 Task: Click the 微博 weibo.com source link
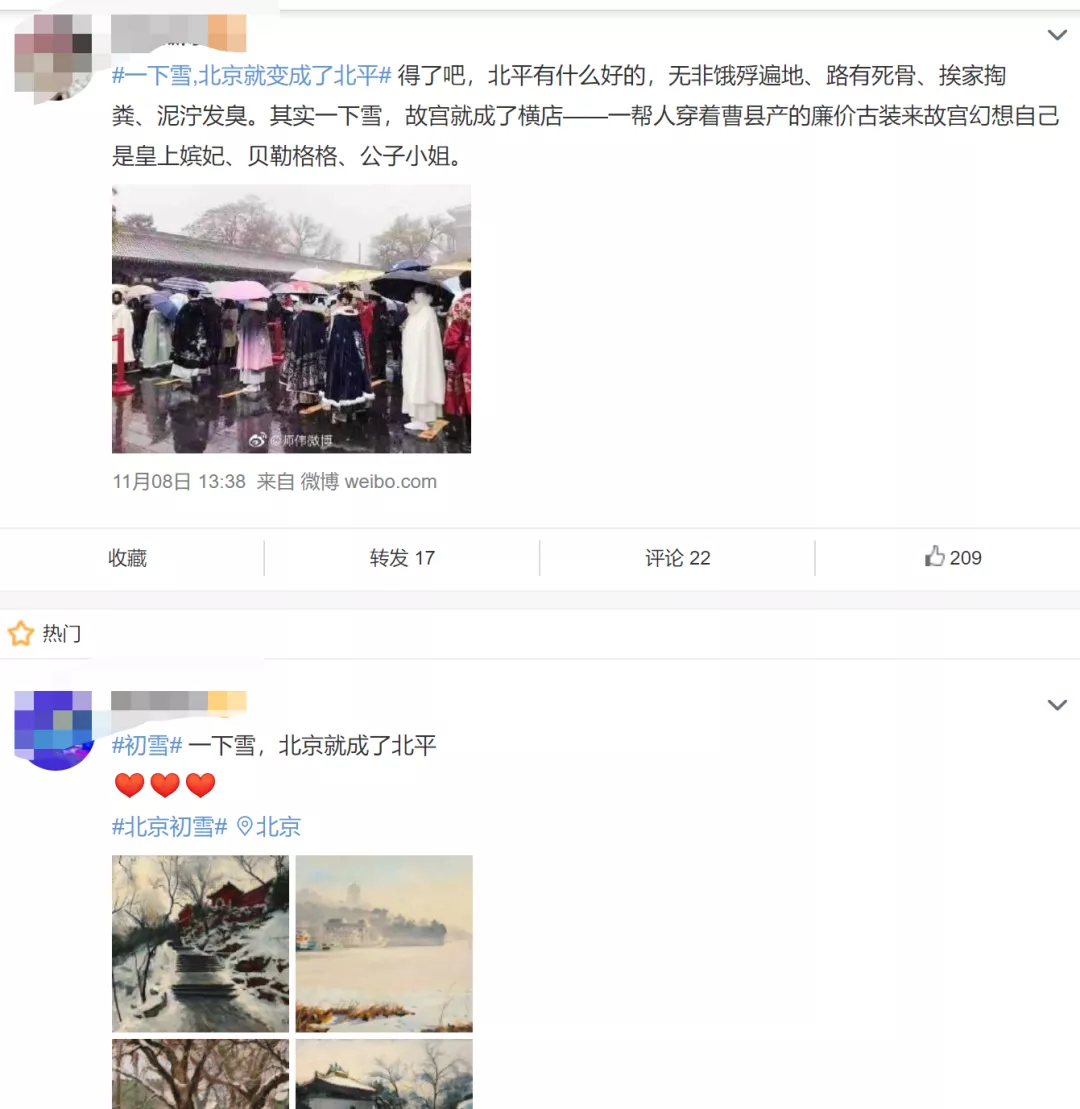(x=368, y=482)
